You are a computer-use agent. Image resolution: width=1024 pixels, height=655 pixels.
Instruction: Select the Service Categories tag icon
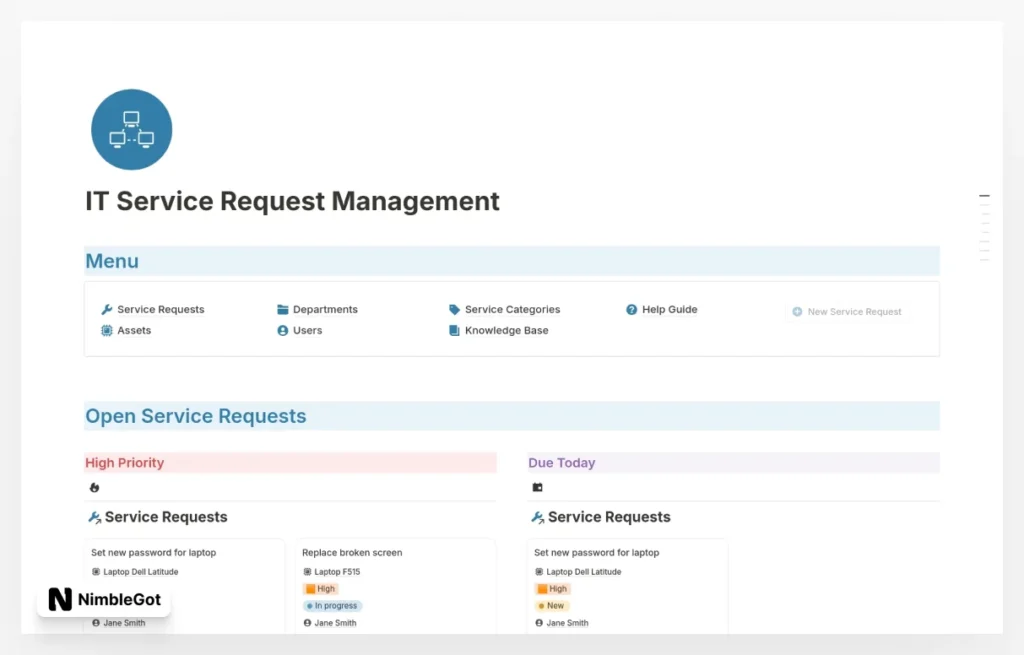point(455,309)
